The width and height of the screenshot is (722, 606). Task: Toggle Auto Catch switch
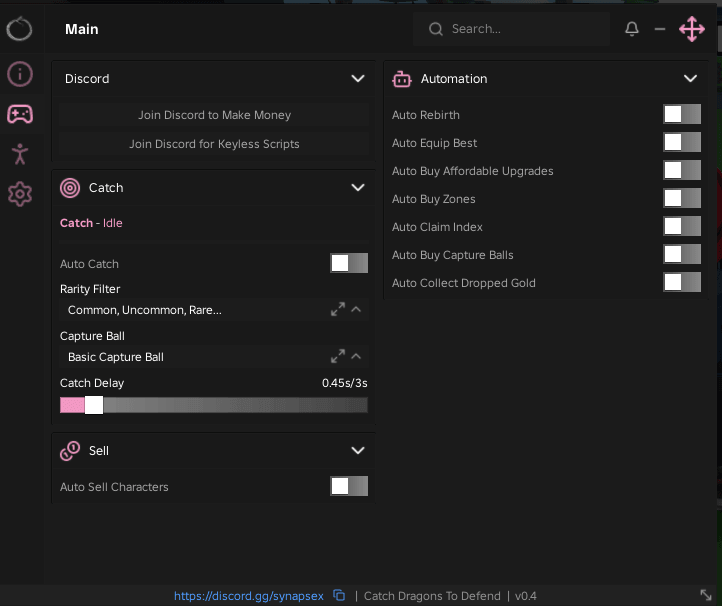[x=349, y=263]
